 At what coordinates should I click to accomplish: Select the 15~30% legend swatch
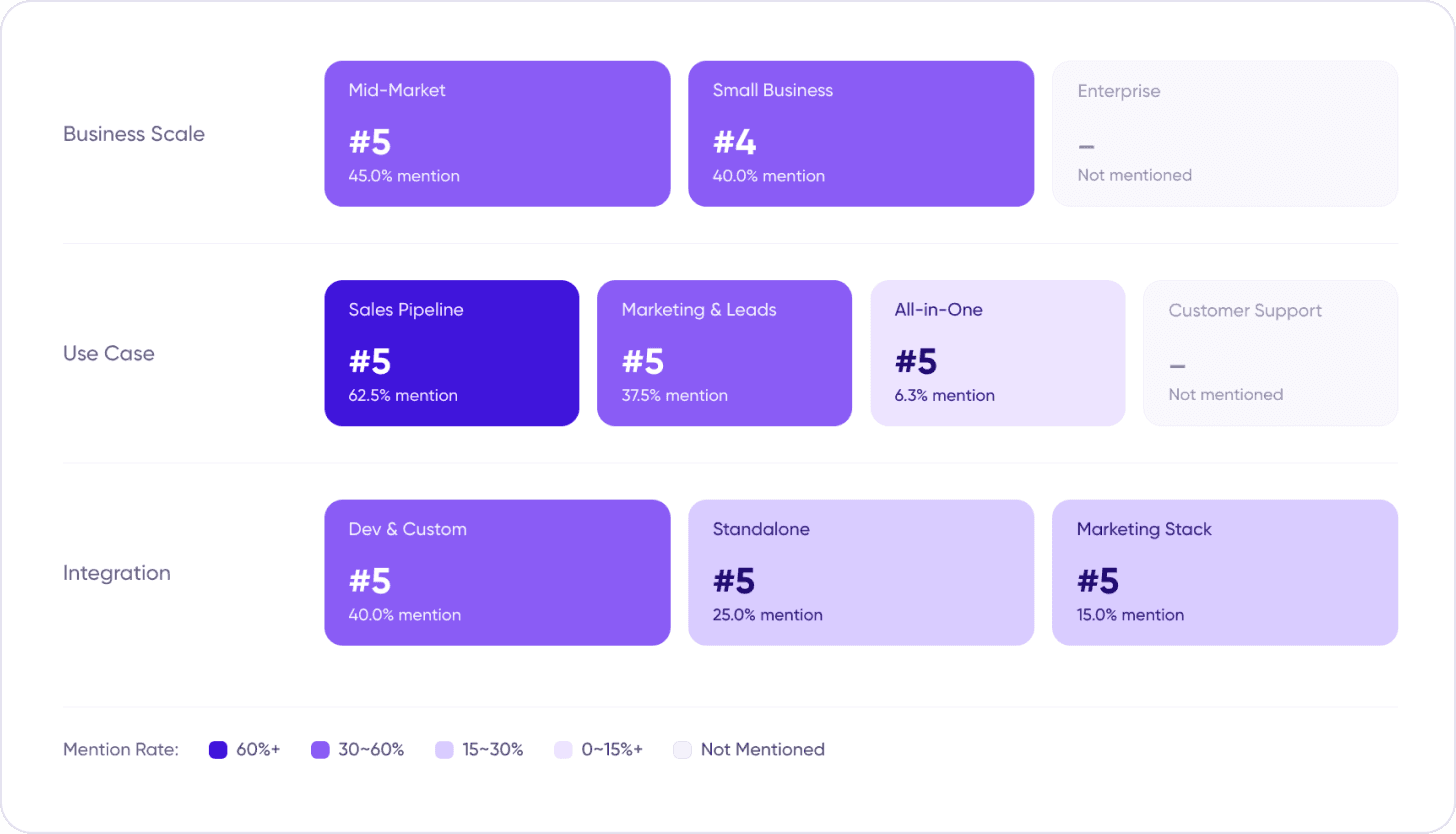point(445,750)
